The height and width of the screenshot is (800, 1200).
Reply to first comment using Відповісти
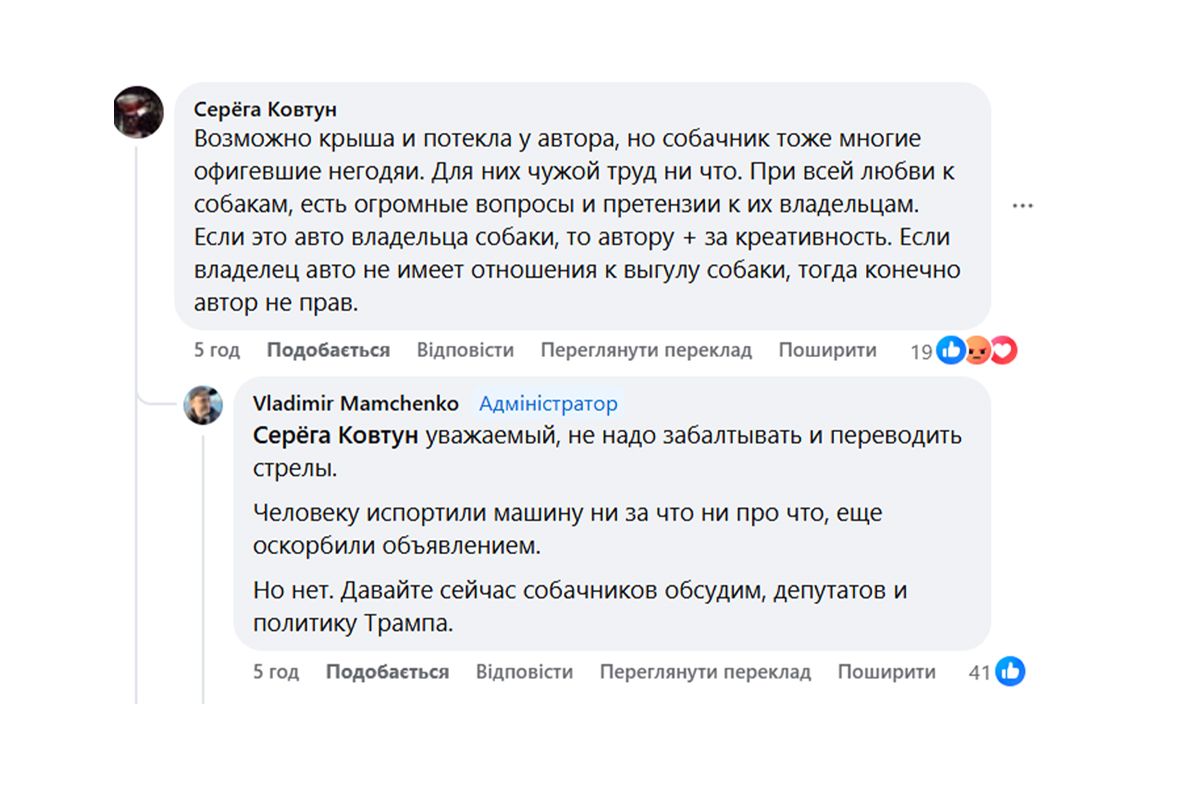click(466, 350)
